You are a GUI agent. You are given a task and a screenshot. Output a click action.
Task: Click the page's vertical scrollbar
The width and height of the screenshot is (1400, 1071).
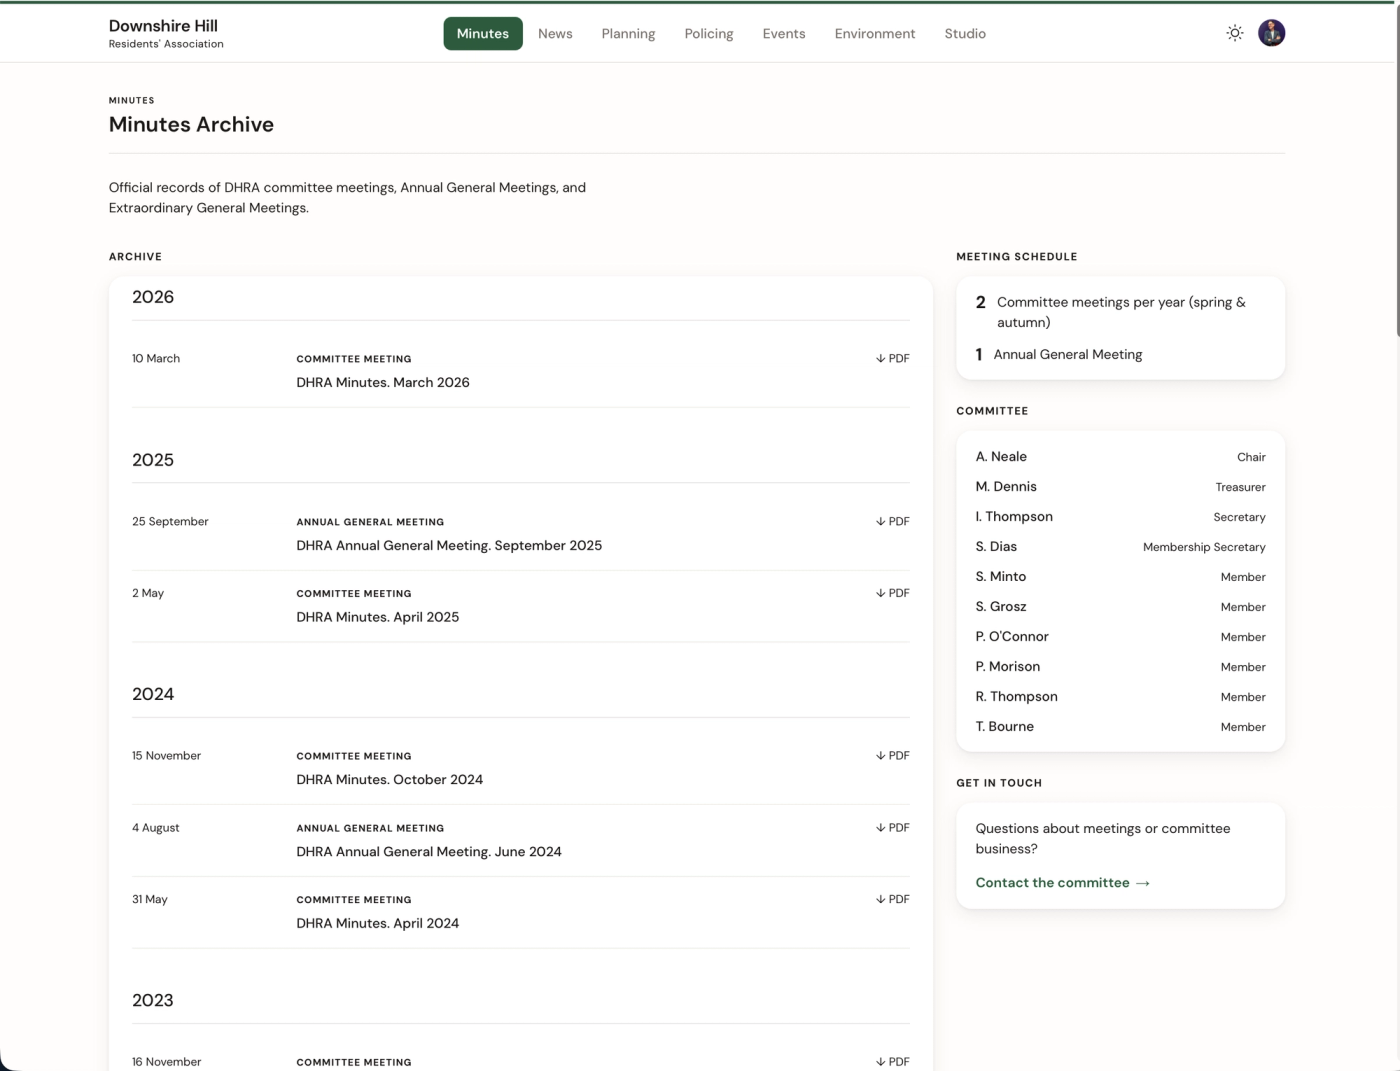(x=1396, y=170)
